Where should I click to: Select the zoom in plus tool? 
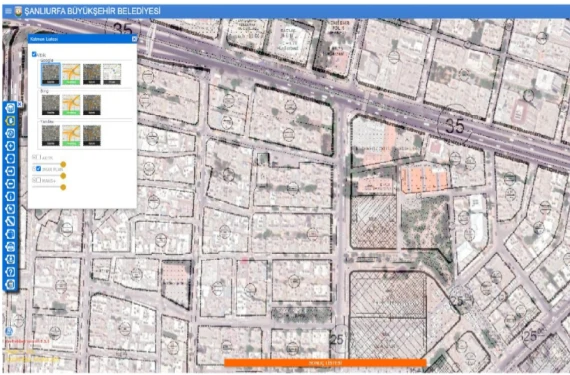click(10, 146)
